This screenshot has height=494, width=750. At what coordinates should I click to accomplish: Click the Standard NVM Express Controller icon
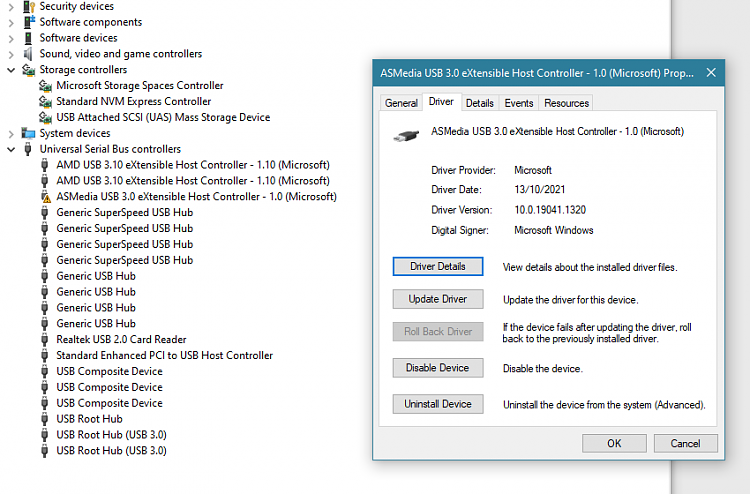pos(45,101)
